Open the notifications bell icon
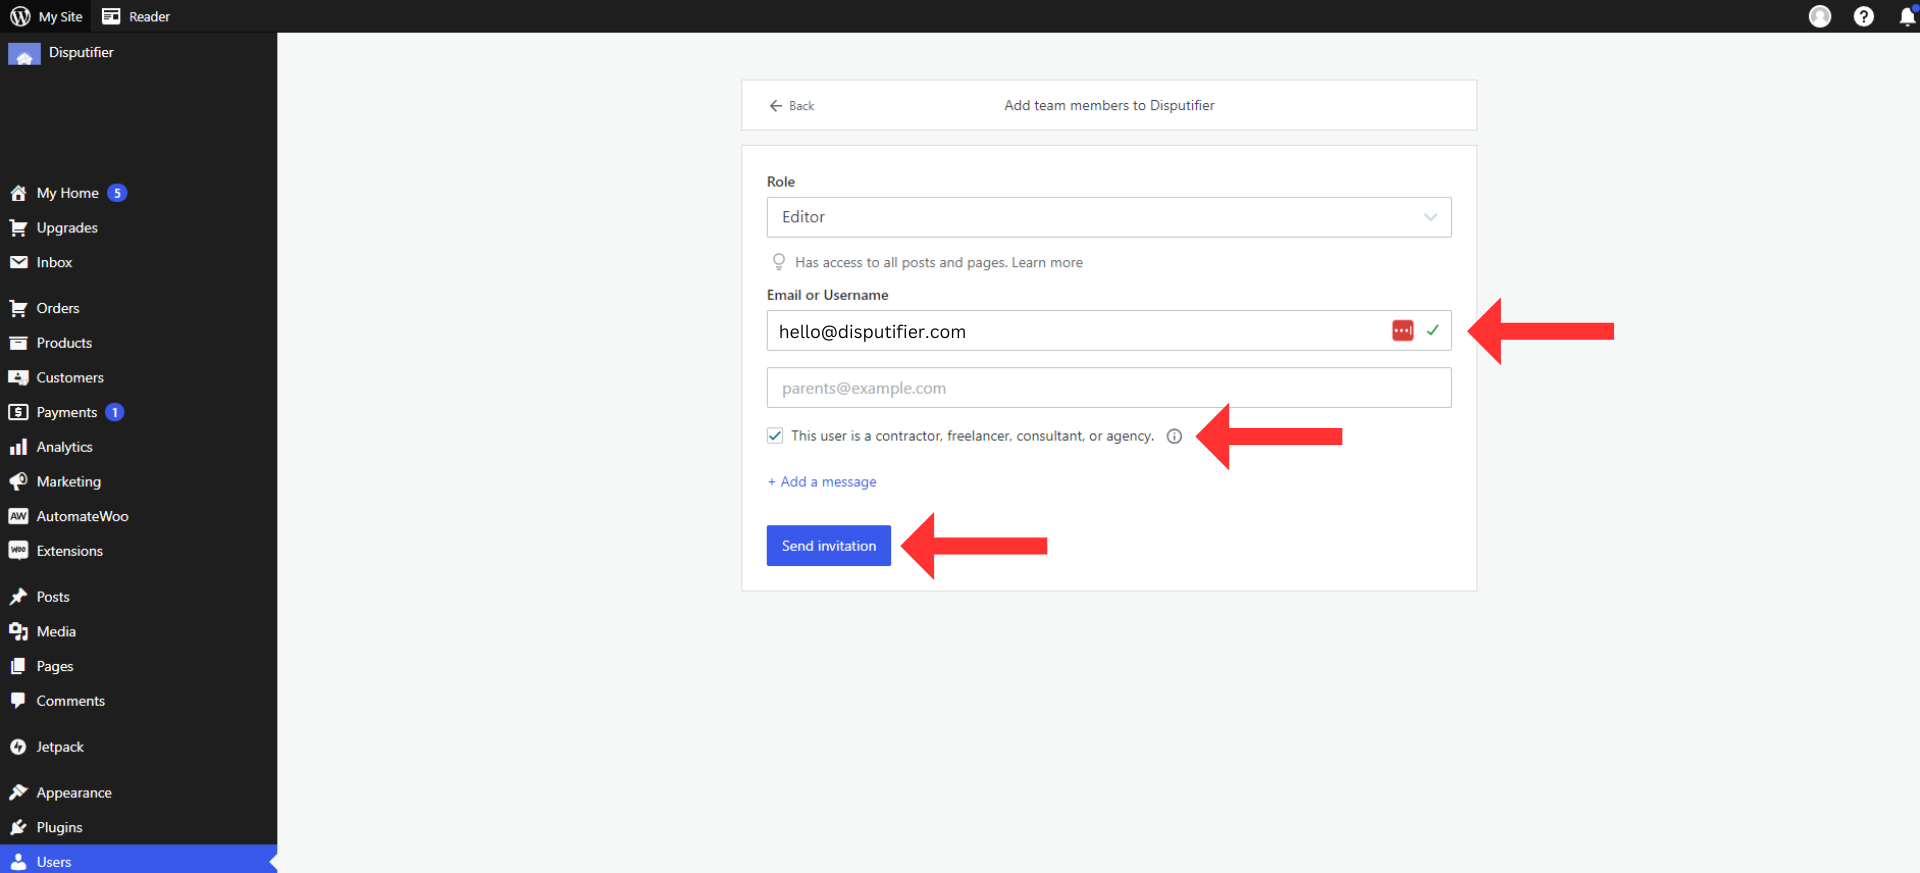 point(1907,17)
